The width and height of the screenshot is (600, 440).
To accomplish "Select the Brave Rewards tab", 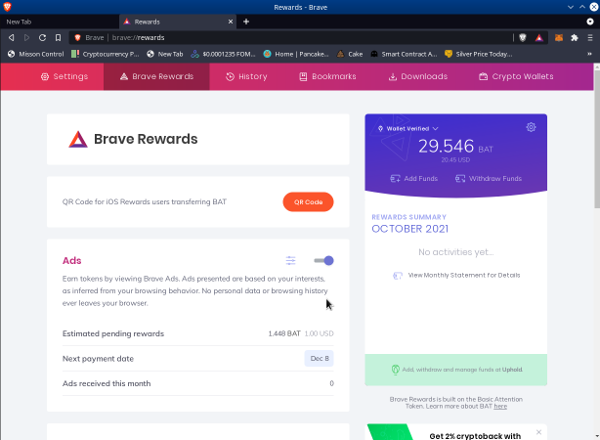I will coord(157,77).
